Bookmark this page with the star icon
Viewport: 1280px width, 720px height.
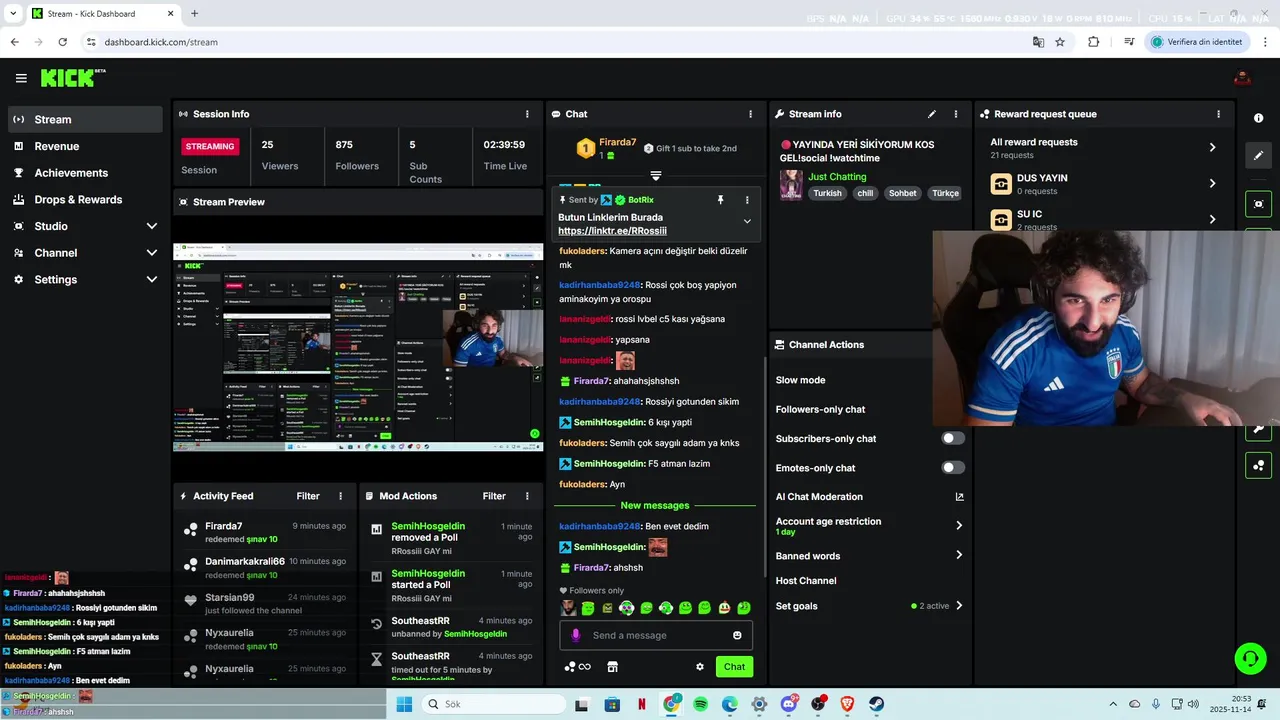1060,42
